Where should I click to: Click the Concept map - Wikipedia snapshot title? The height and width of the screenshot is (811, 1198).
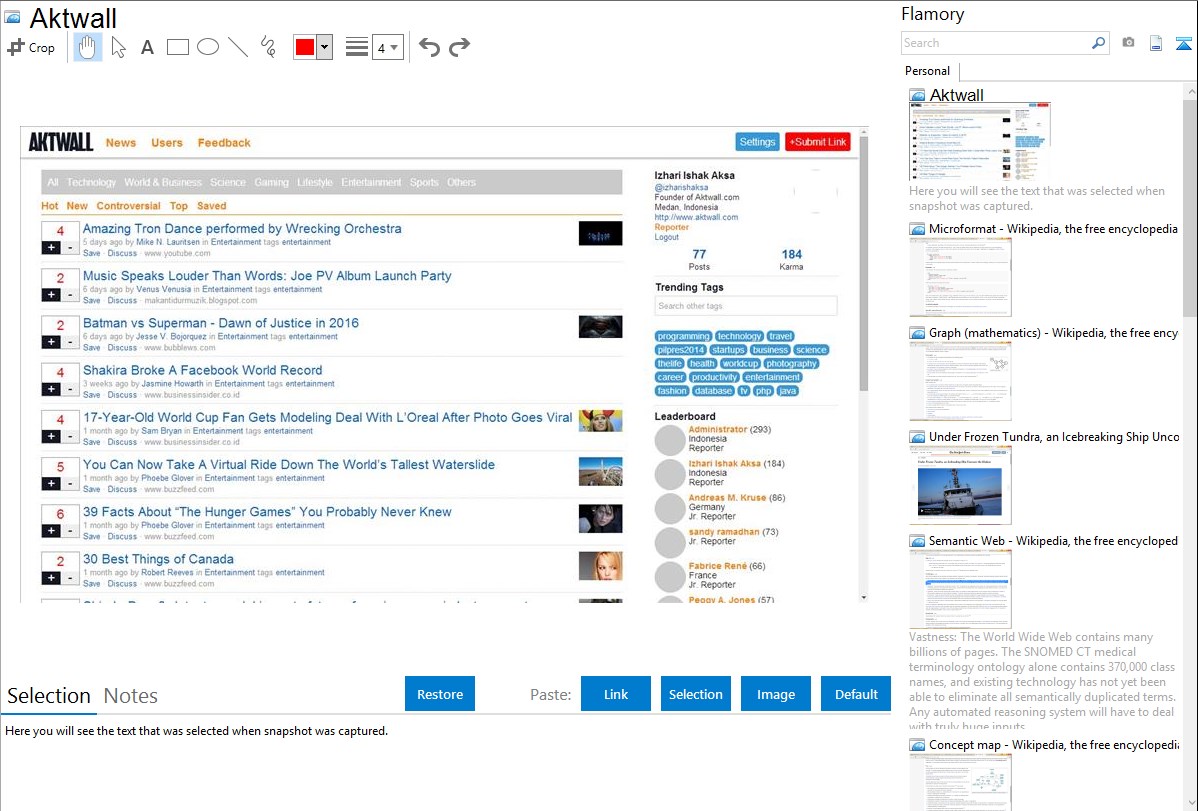[x=1053, y=744]
